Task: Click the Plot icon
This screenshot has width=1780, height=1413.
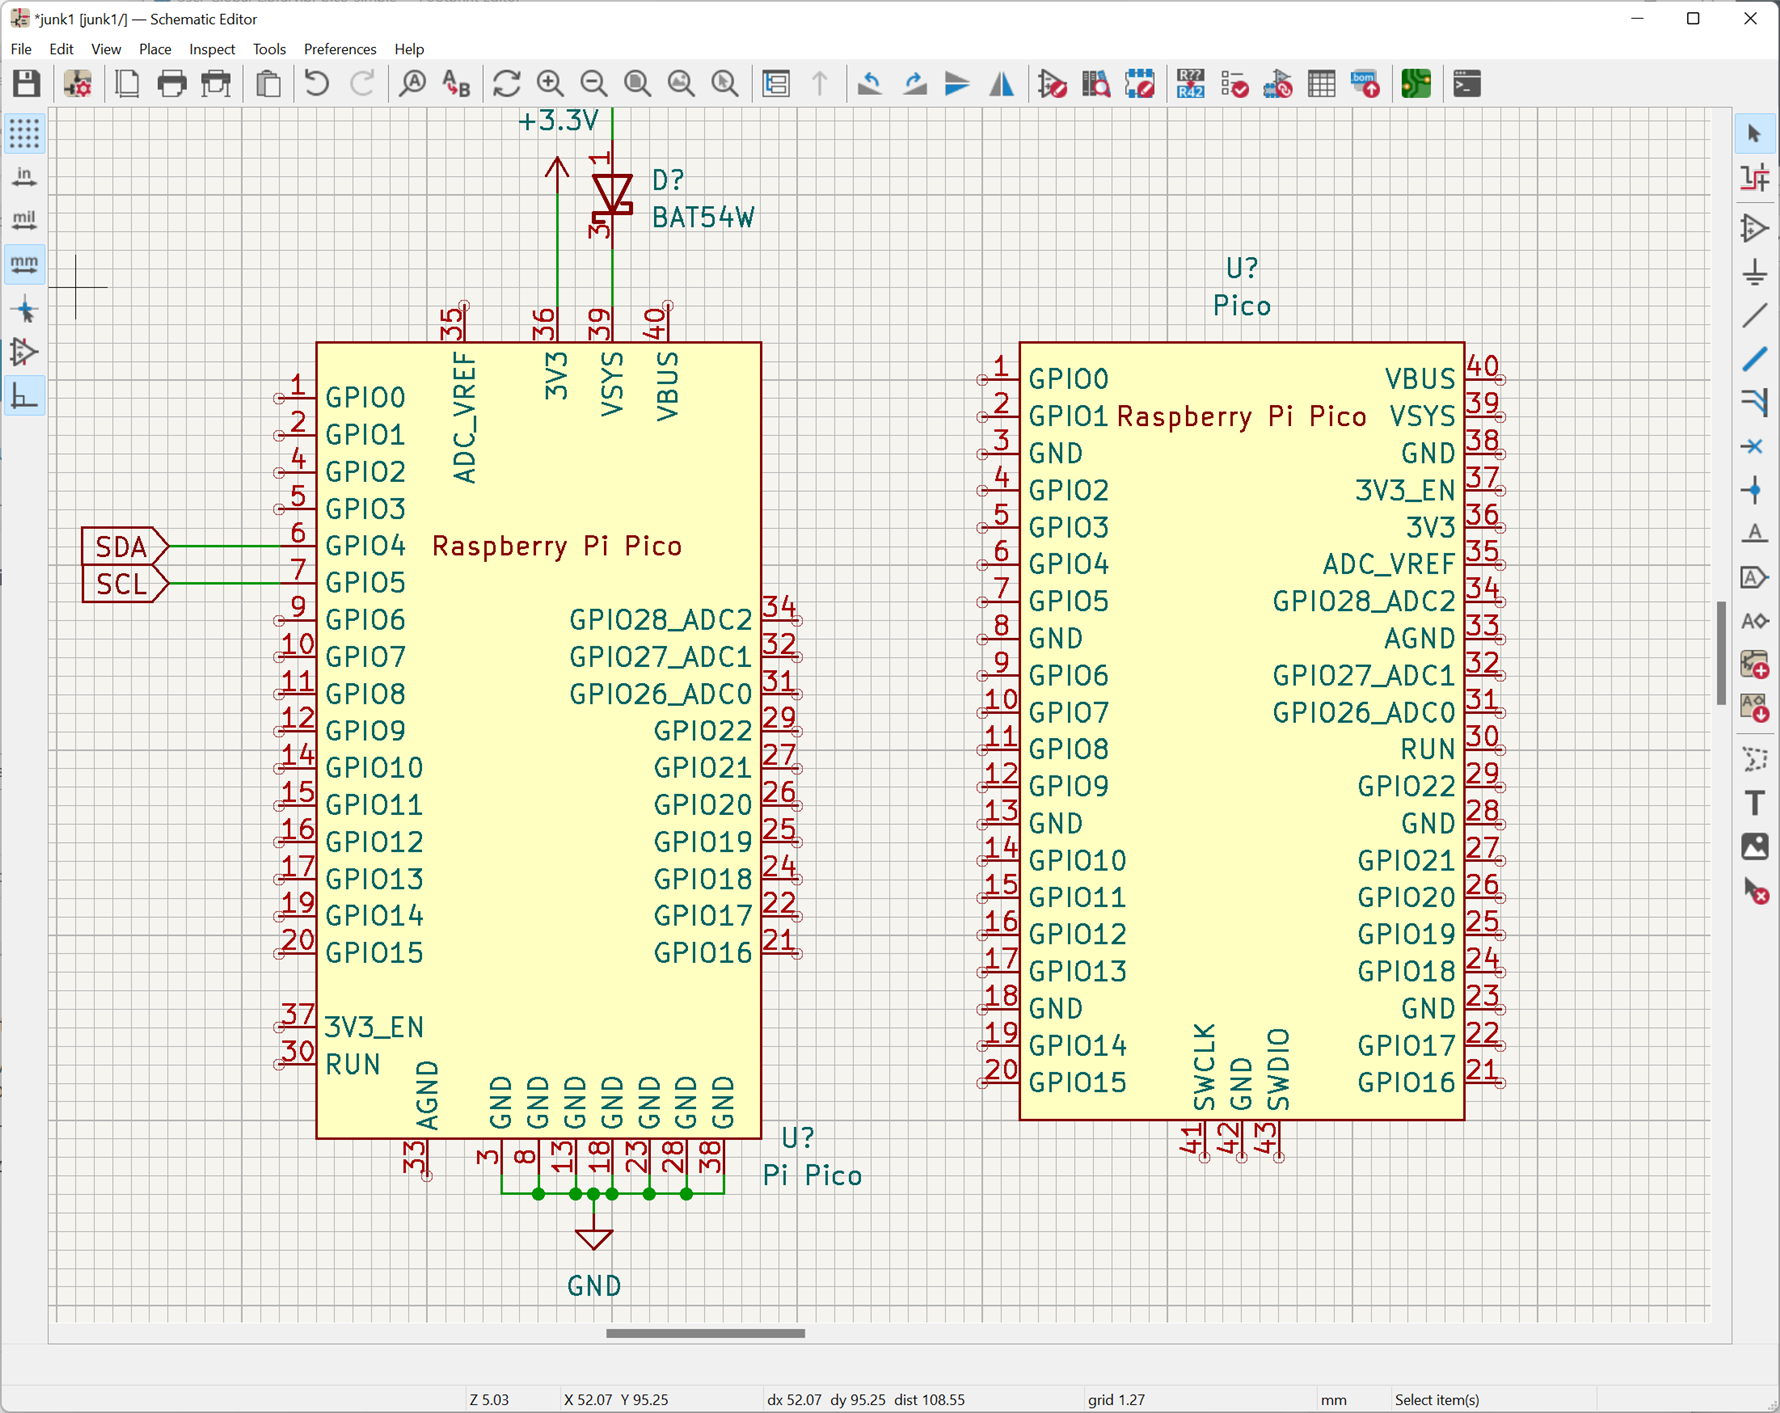Action: [x=216, y=84]
